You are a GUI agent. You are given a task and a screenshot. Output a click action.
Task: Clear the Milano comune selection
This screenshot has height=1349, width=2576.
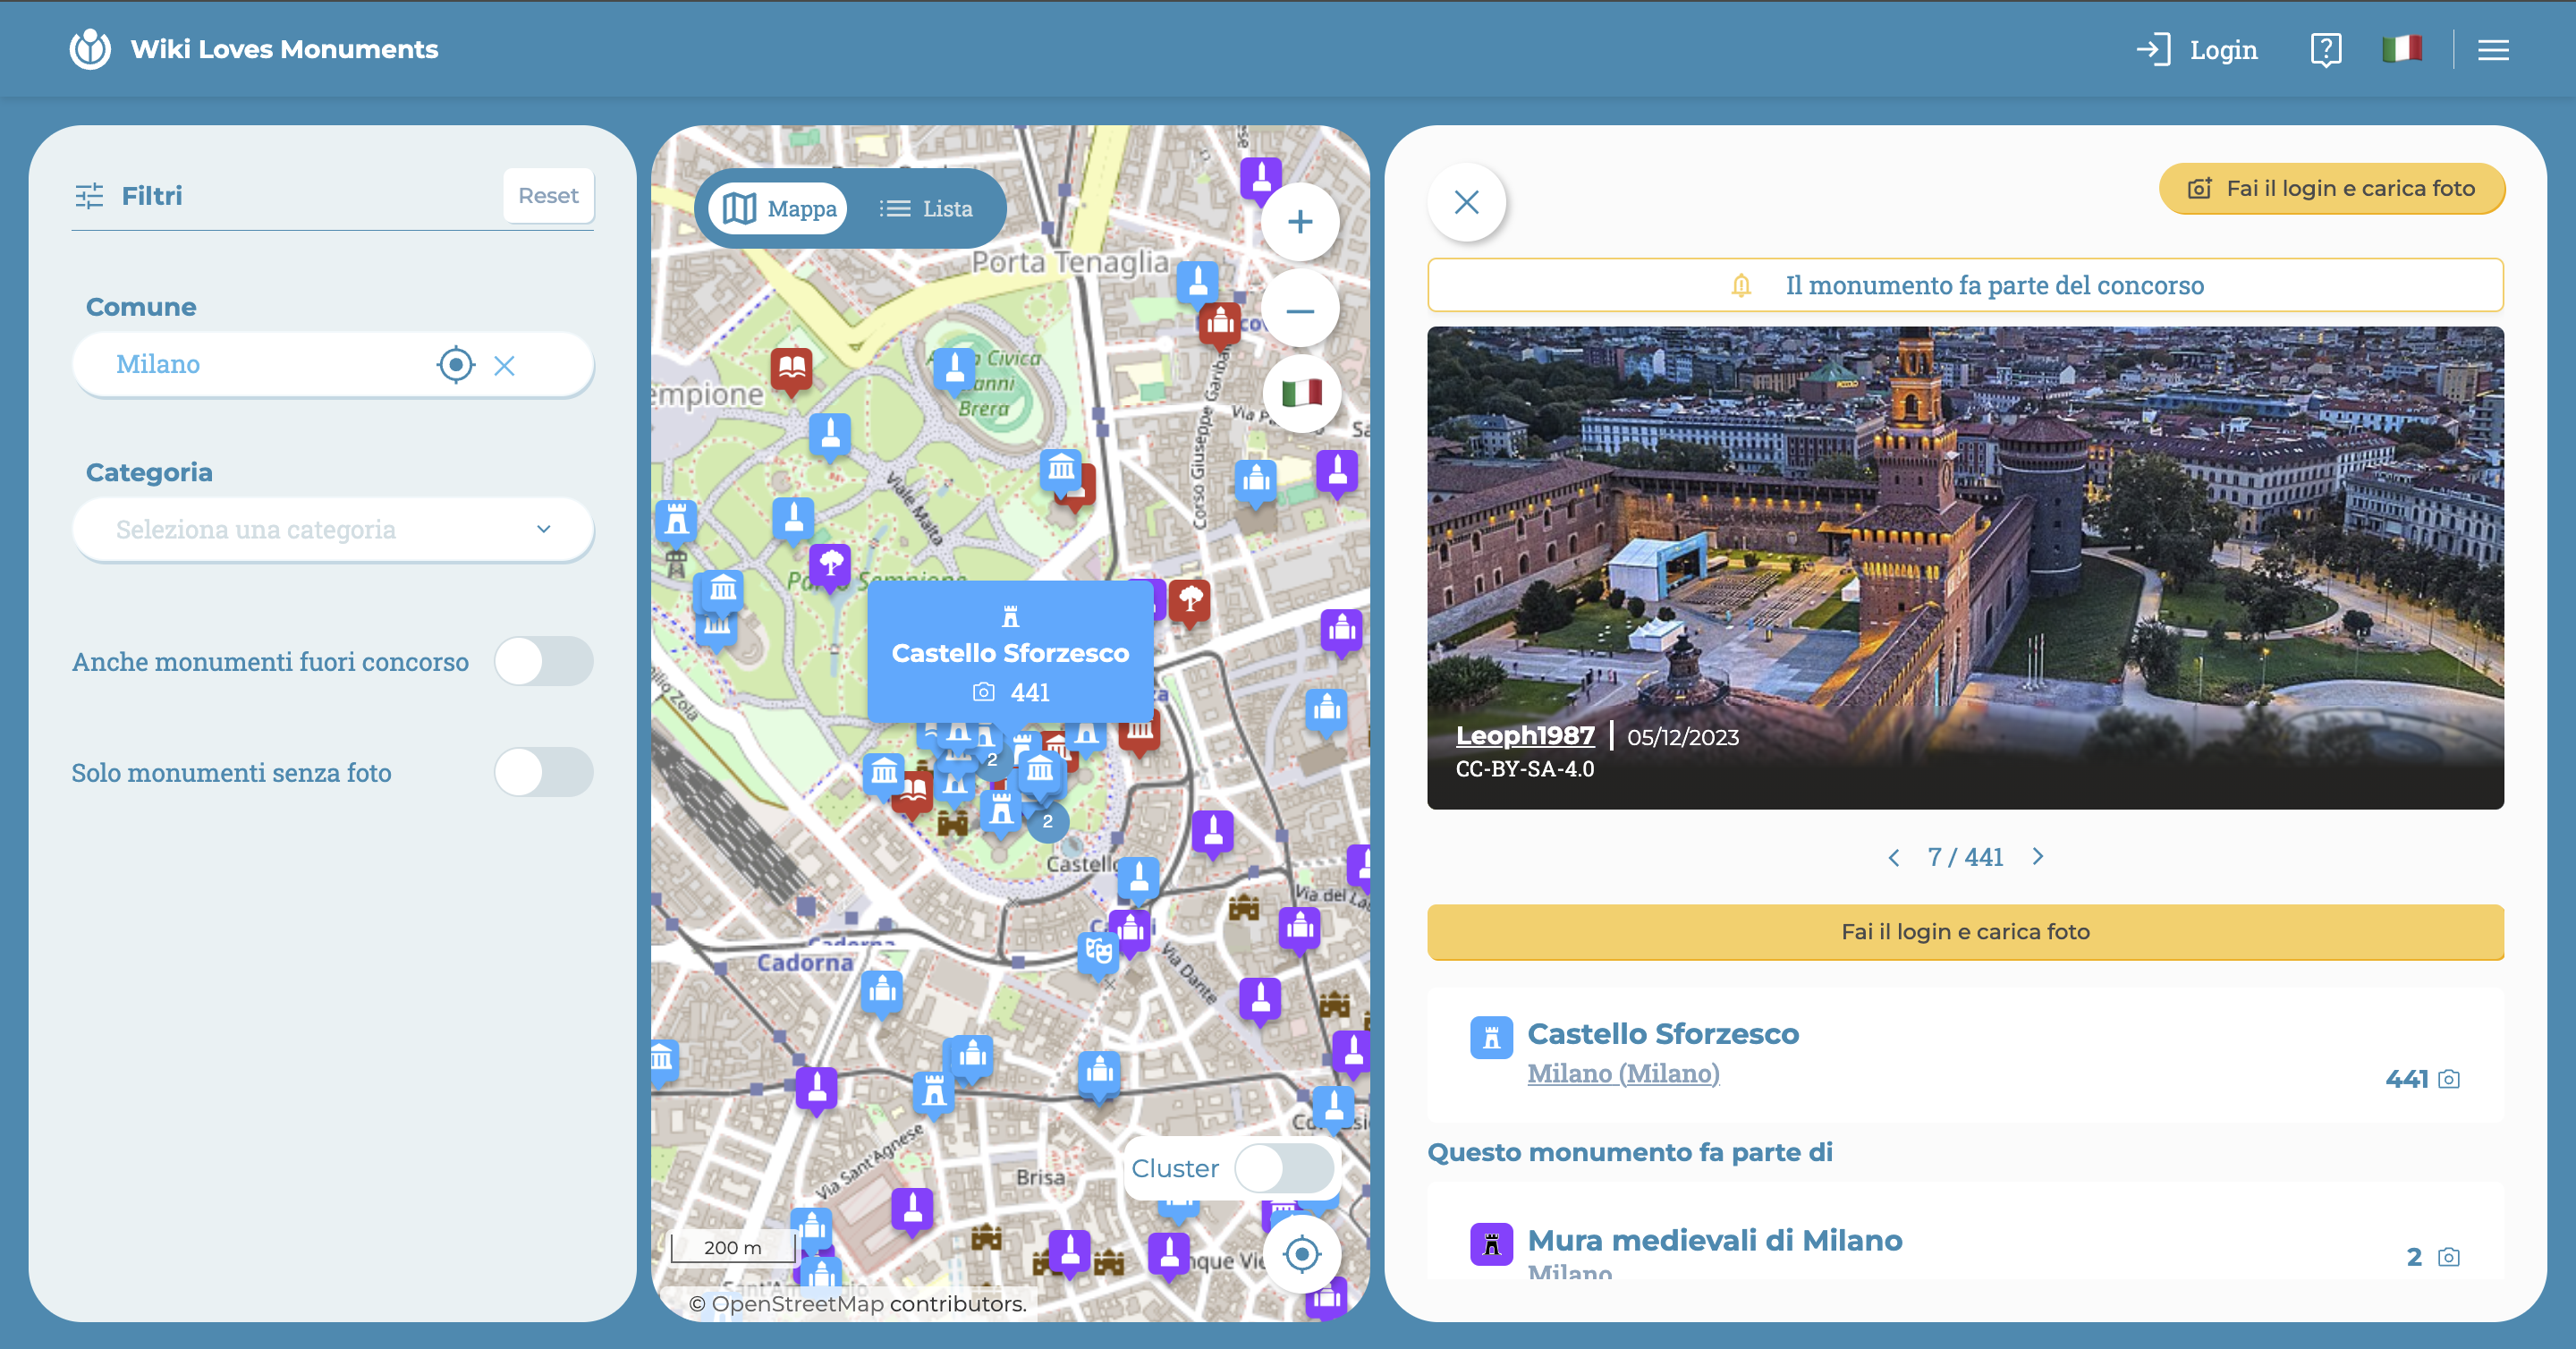tap(504, 366)
